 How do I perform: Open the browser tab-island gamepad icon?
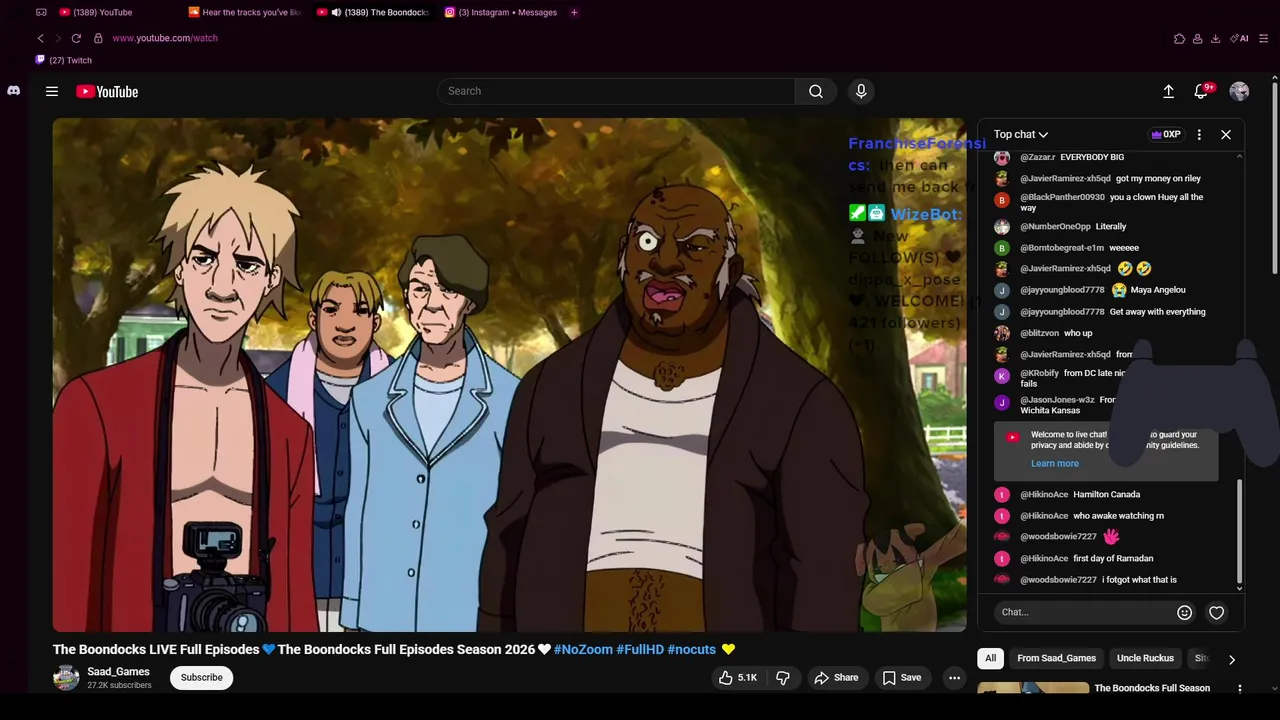pos(41,12)
